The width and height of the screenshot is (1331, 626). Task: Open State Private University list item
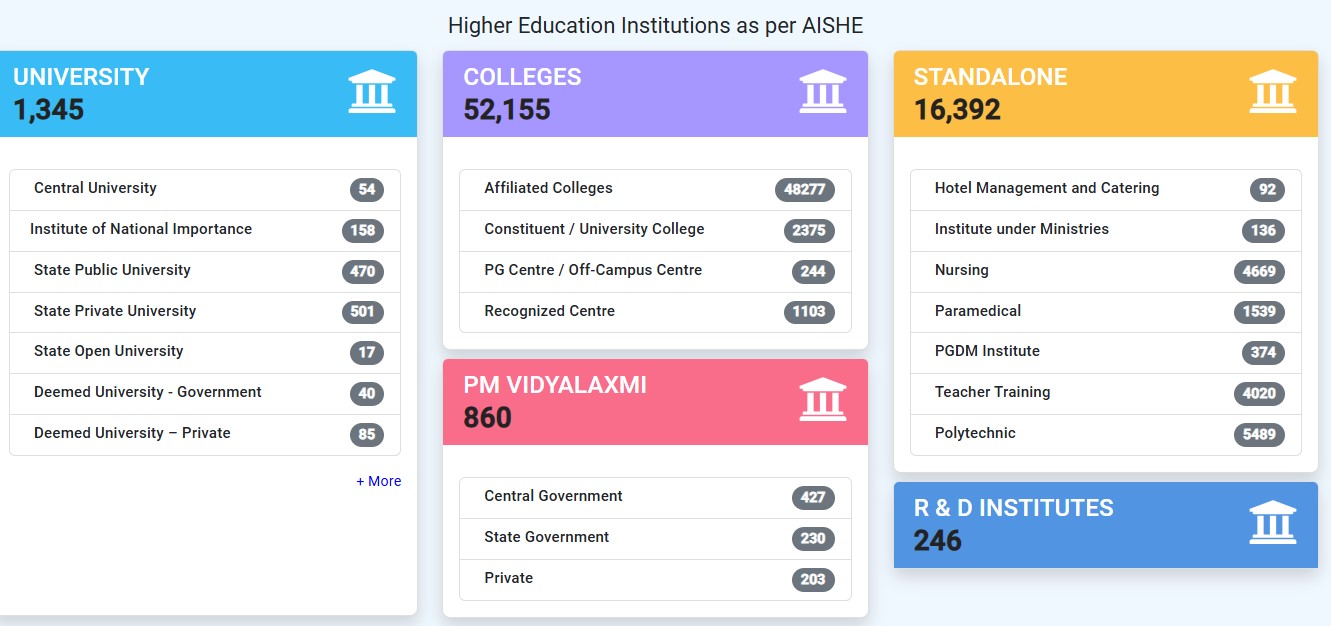click(x=205, y=313)
